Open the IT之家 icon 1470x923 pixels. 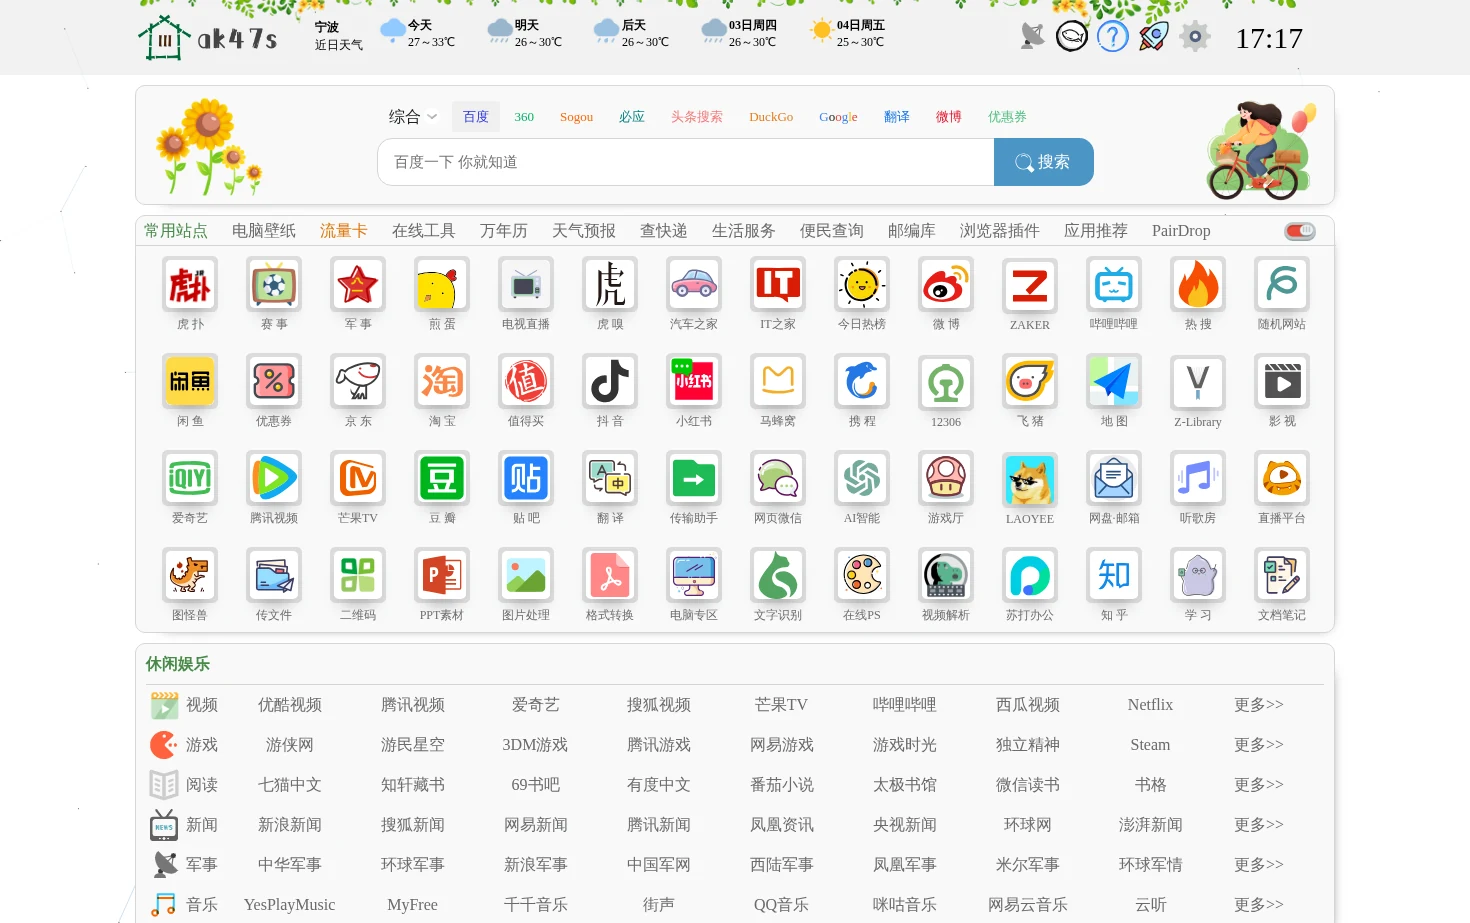tap(778, 285)
